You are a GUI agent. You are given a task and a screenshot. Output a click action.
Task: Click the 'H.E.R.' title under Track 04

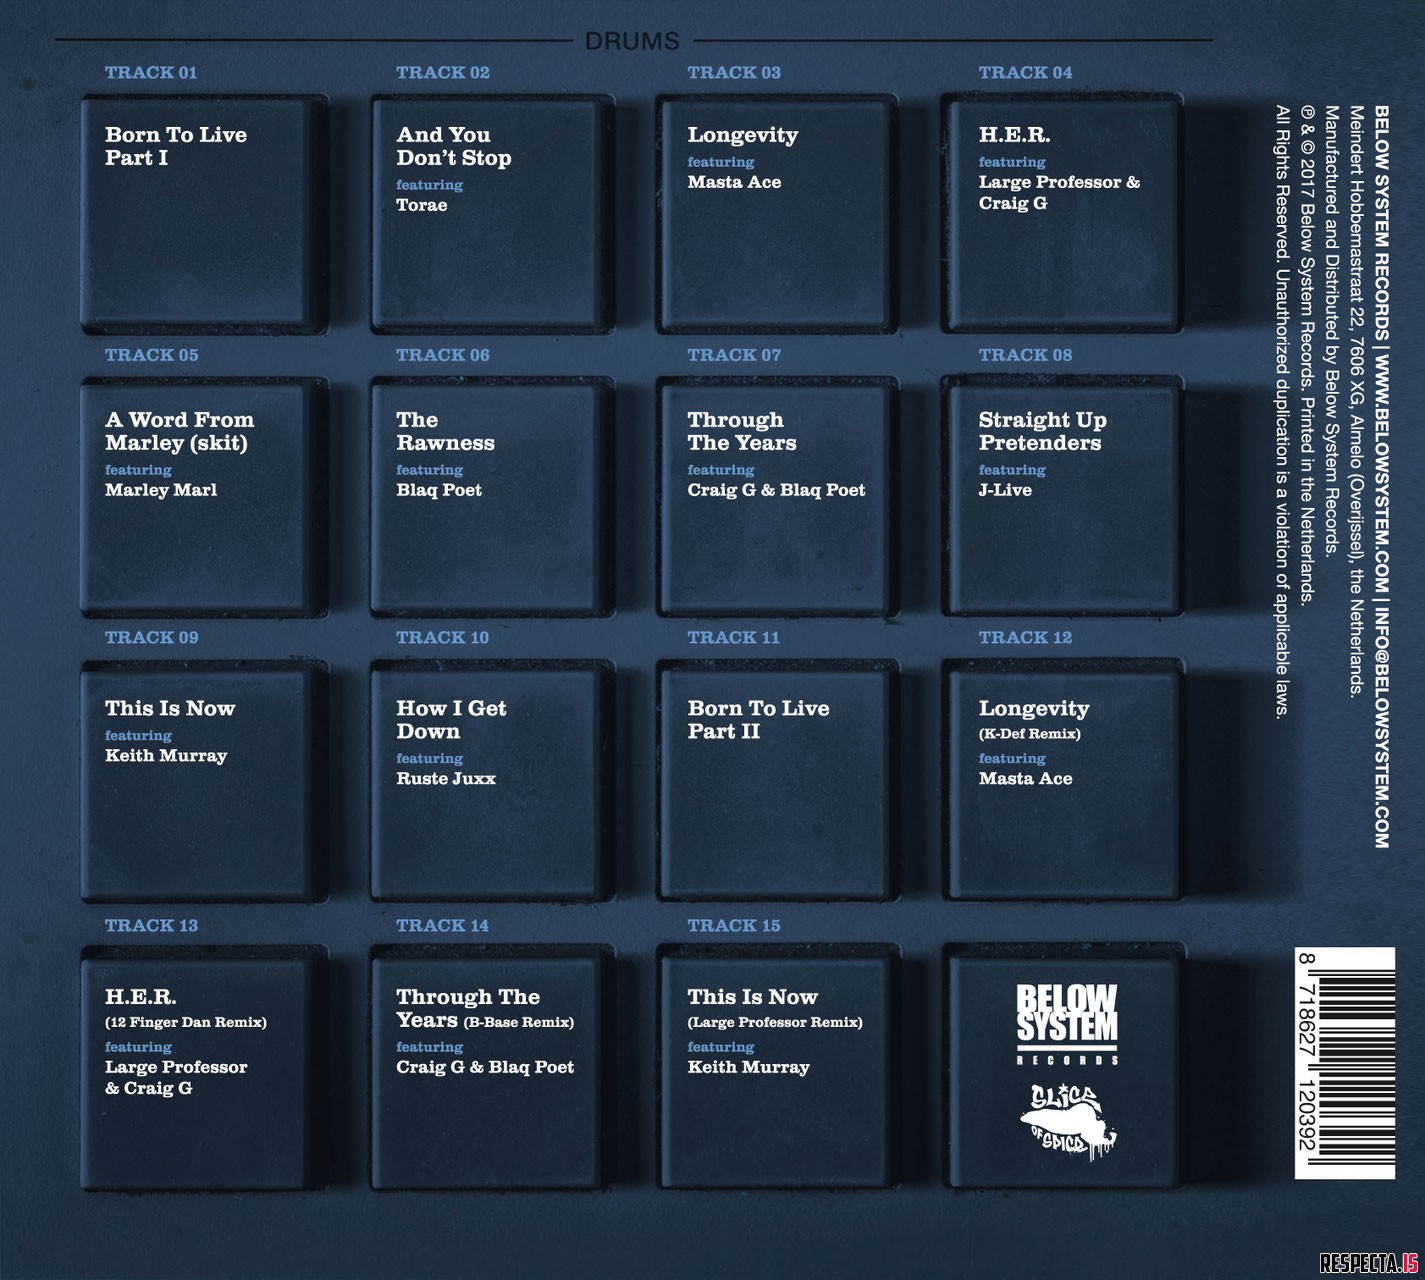(1014, 135)
